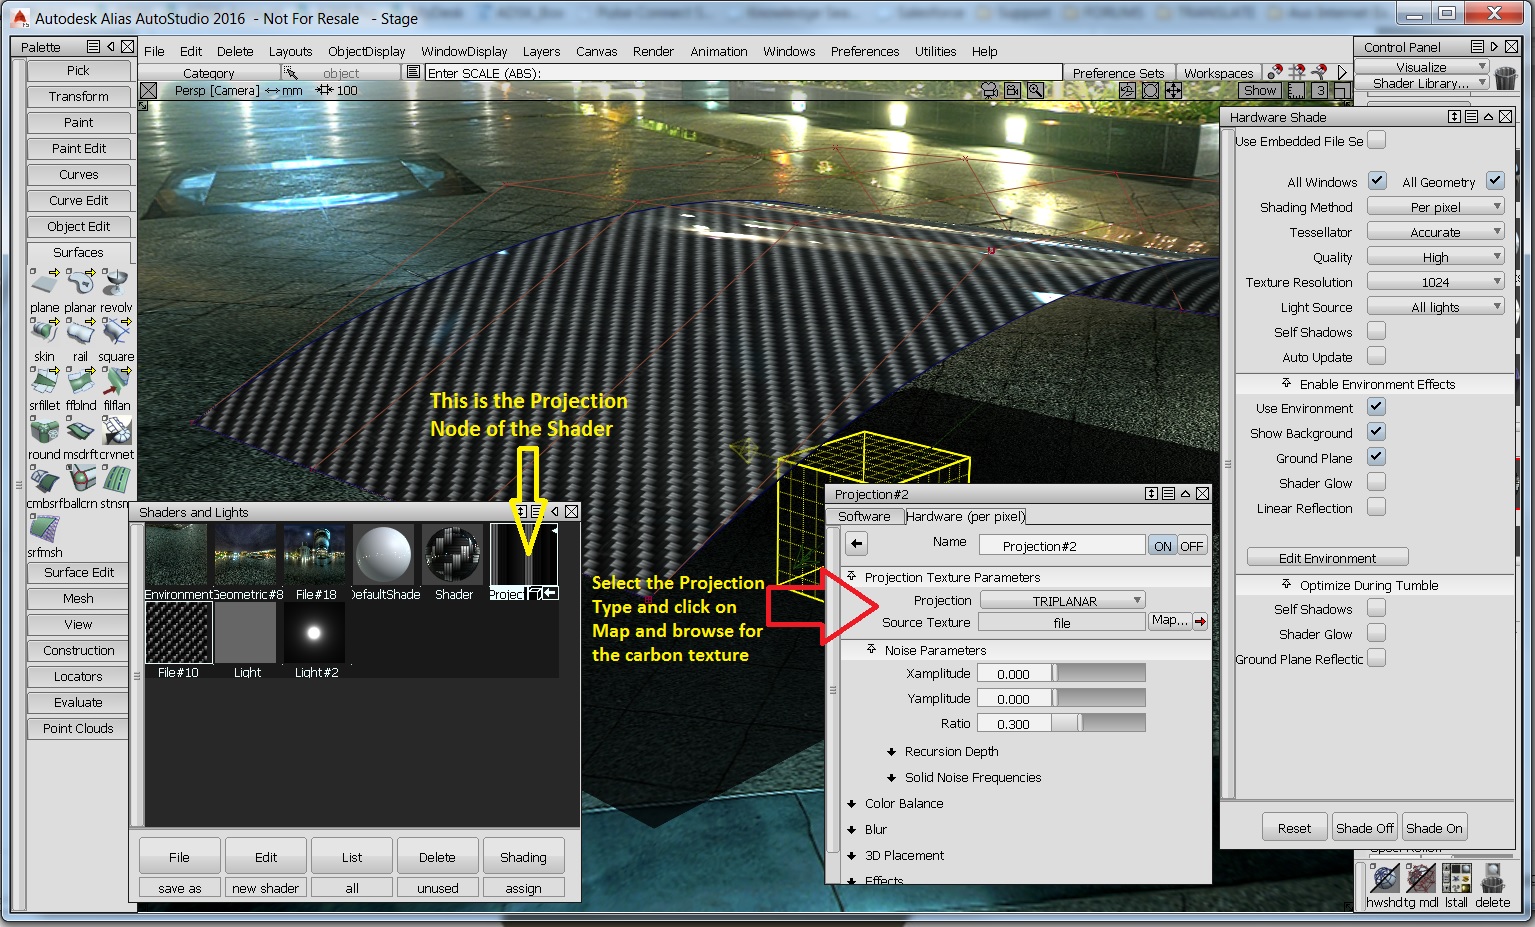Open the Render menu
Image resolution: width=1535 pixels, height=927 pixels.
coord(653,51)
